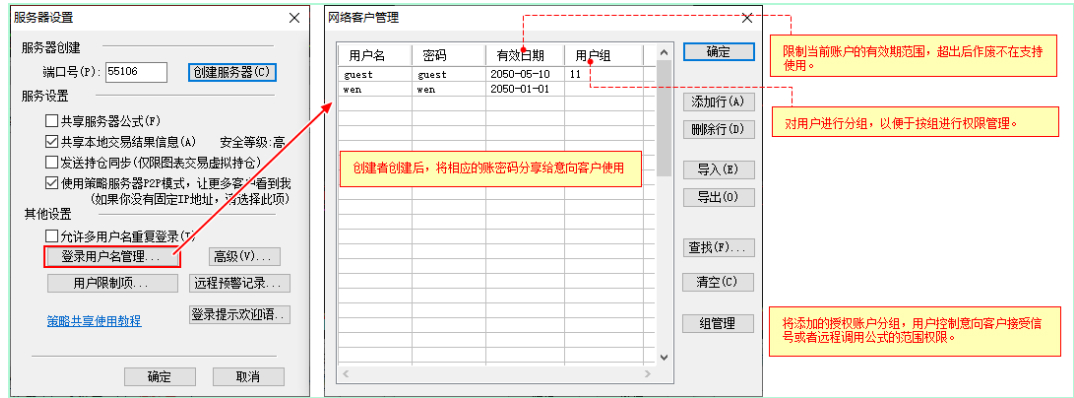Focus the 端口号 input field
The image size is (1074, 398).
(x=136, y=71)
